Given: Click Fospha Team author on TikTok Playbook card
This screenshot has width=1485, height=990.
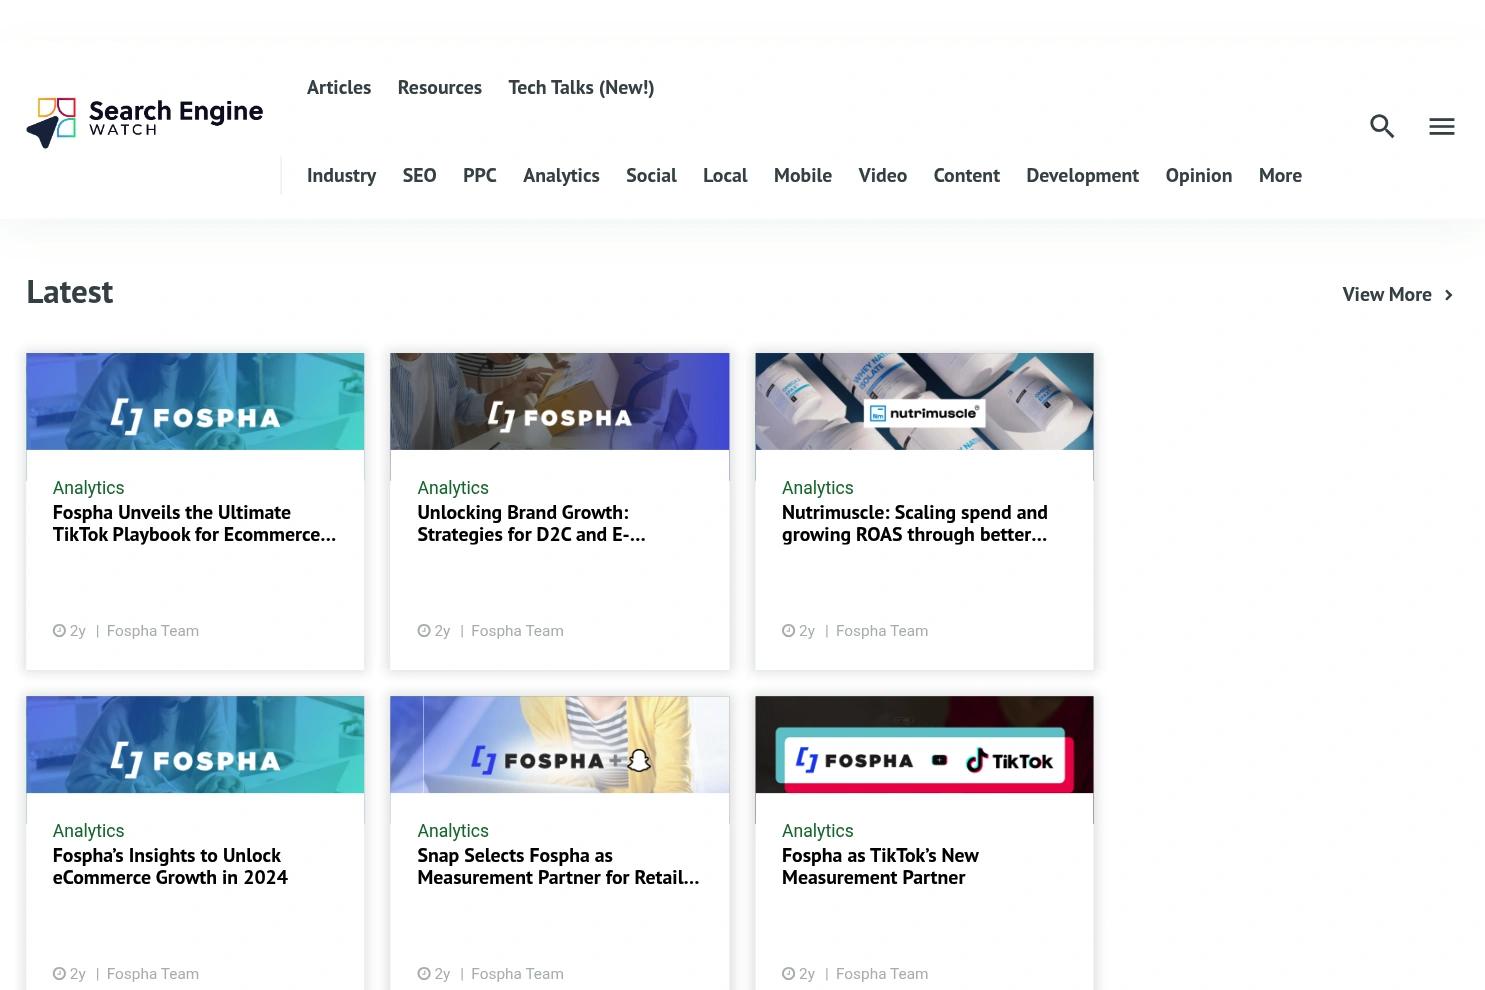Looking at the screenshot, I should (x=153, y=631).
